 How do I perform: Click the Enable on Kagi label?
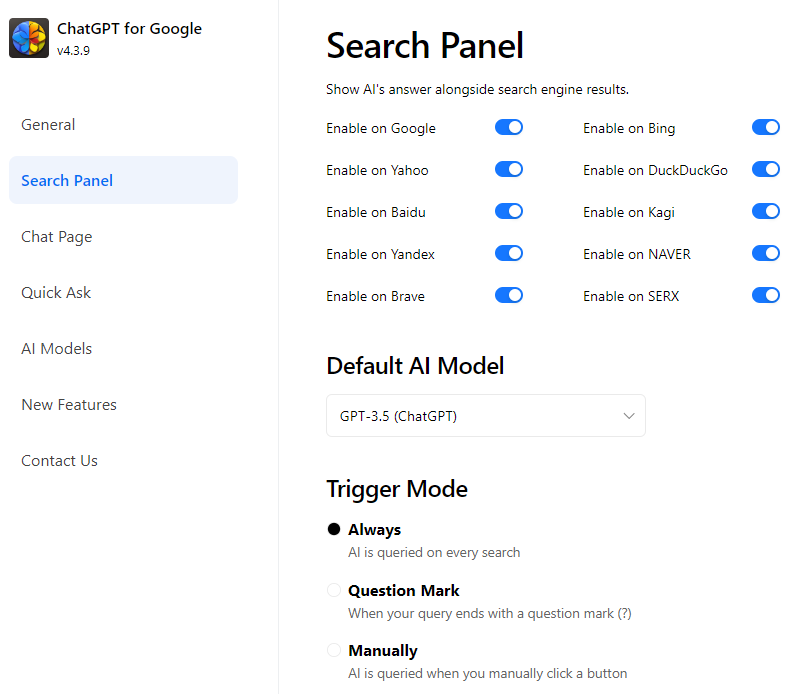point(629,213)
